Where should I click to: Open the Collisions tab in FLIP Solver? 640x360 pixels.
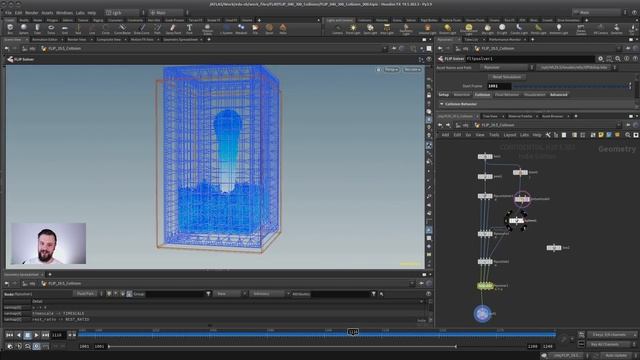(482, 95)
